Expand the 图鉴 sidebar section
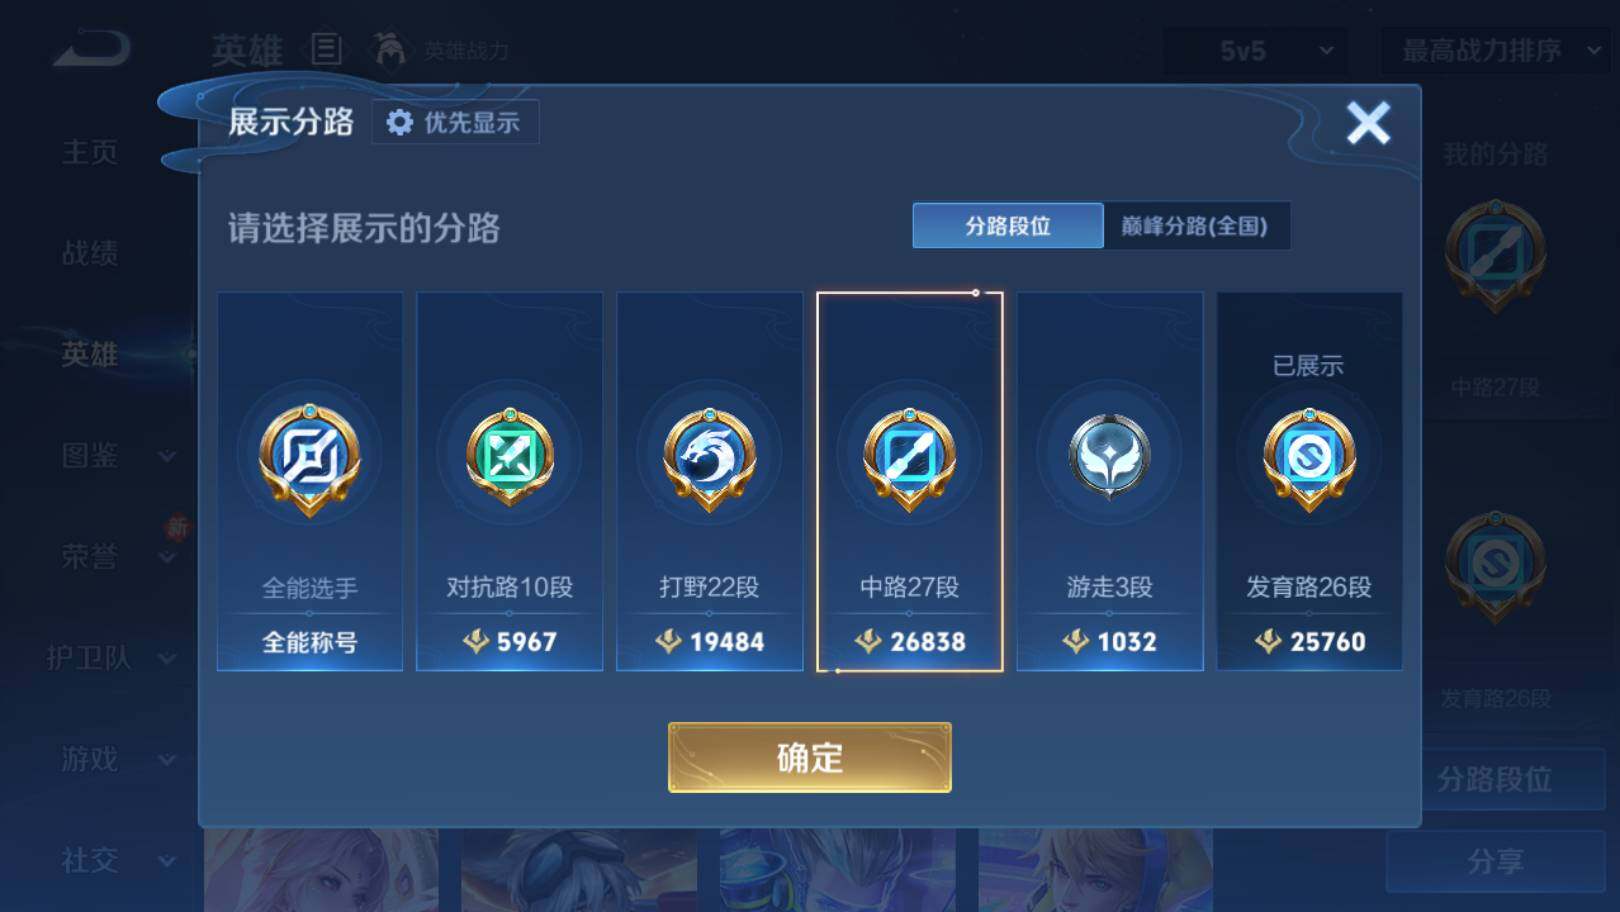Image resolution: width=1620 pixels, height=912 pixels. coord(118,456)
